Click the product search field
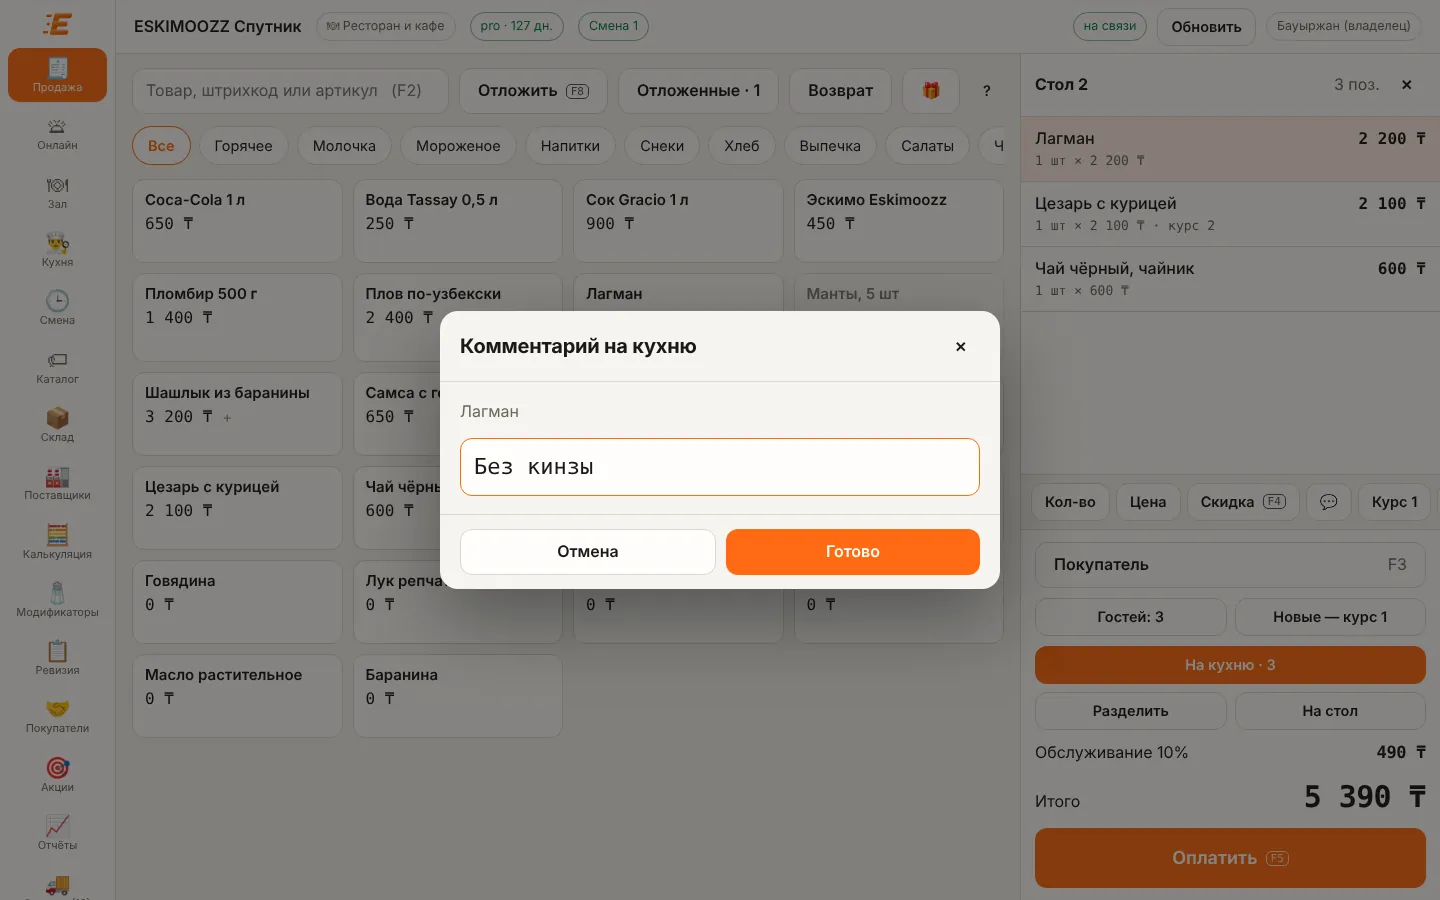 [291, 91]
